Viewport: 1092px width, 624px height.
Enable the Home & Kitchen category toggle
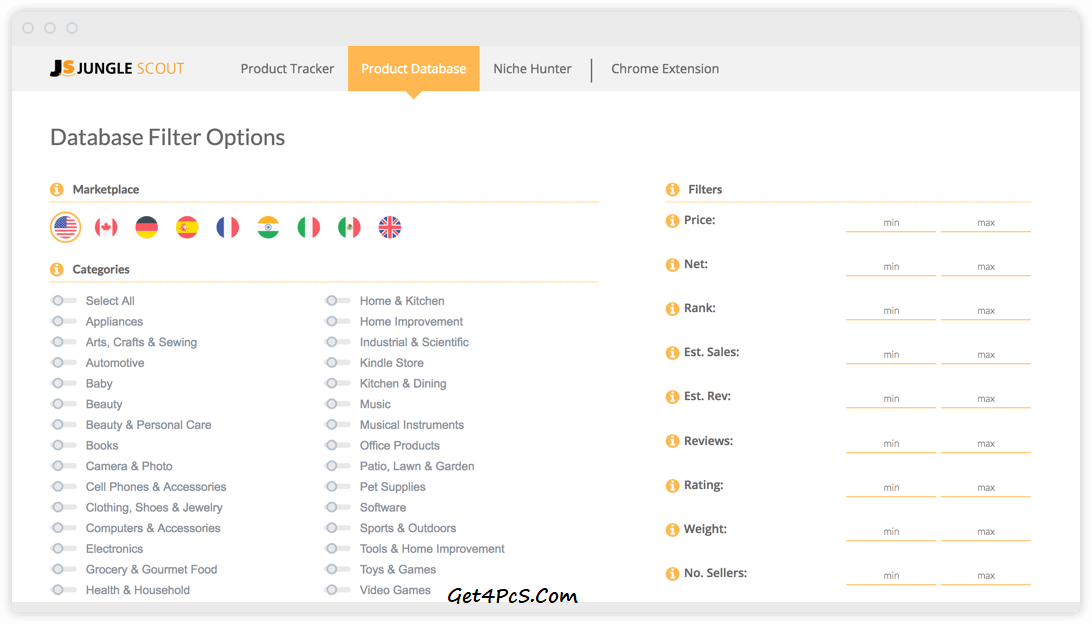[338, 301]
